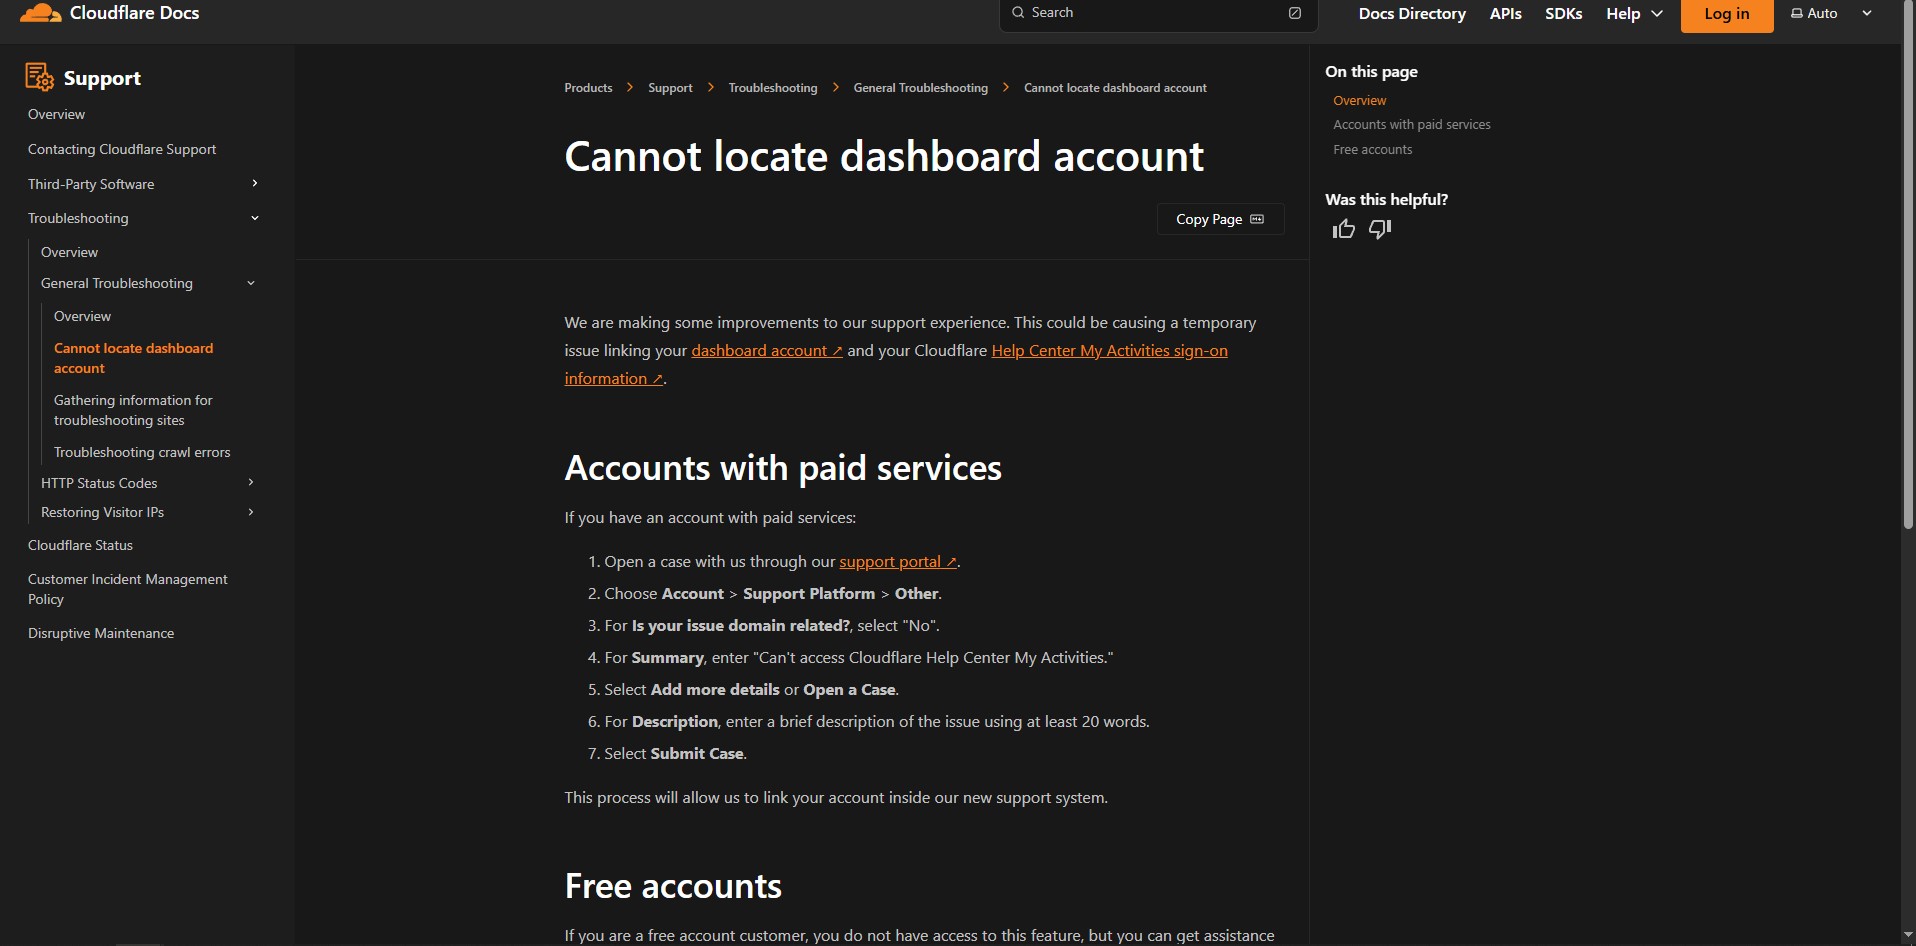Open the support portal link
The height and width of the screenshot is (946, 1916).
898,562
